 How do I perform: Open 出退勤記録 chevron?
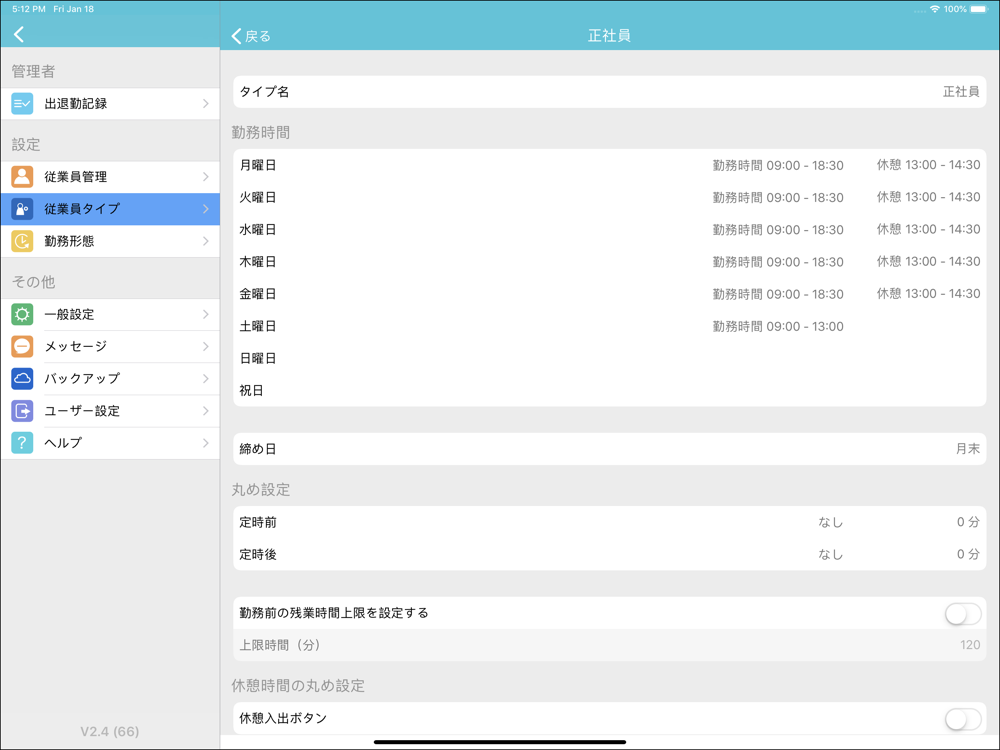(x=205, y=103)
